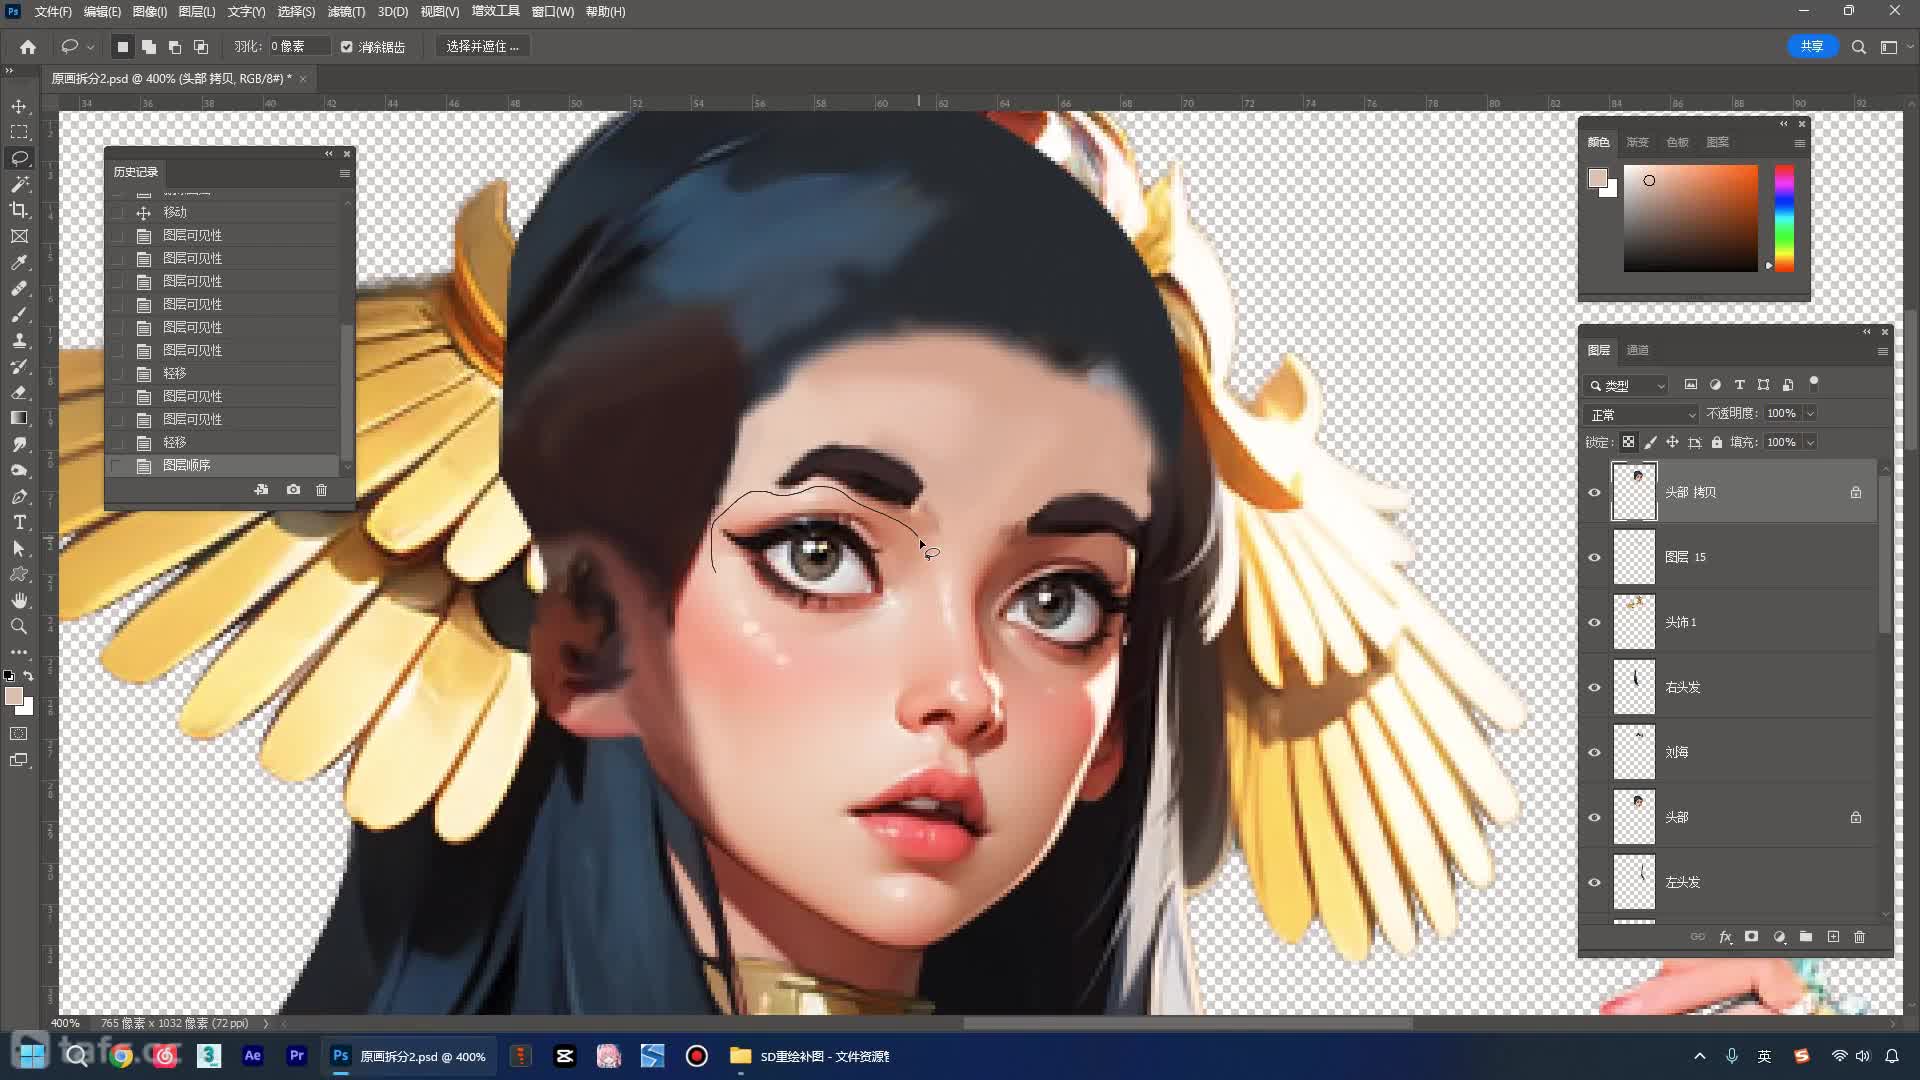This screenshot has height=1080, width=1920.
Task: Hide the 图层 15 layer
Action: (1594, 557)
